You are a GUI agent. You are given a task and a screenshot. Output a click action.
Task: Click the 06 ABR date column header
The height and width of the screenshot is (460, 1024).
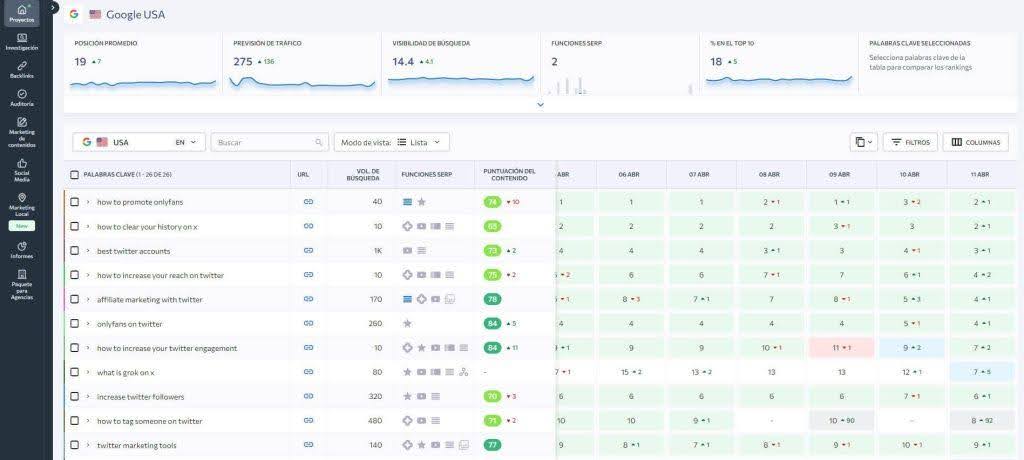[x=628, y=174]
